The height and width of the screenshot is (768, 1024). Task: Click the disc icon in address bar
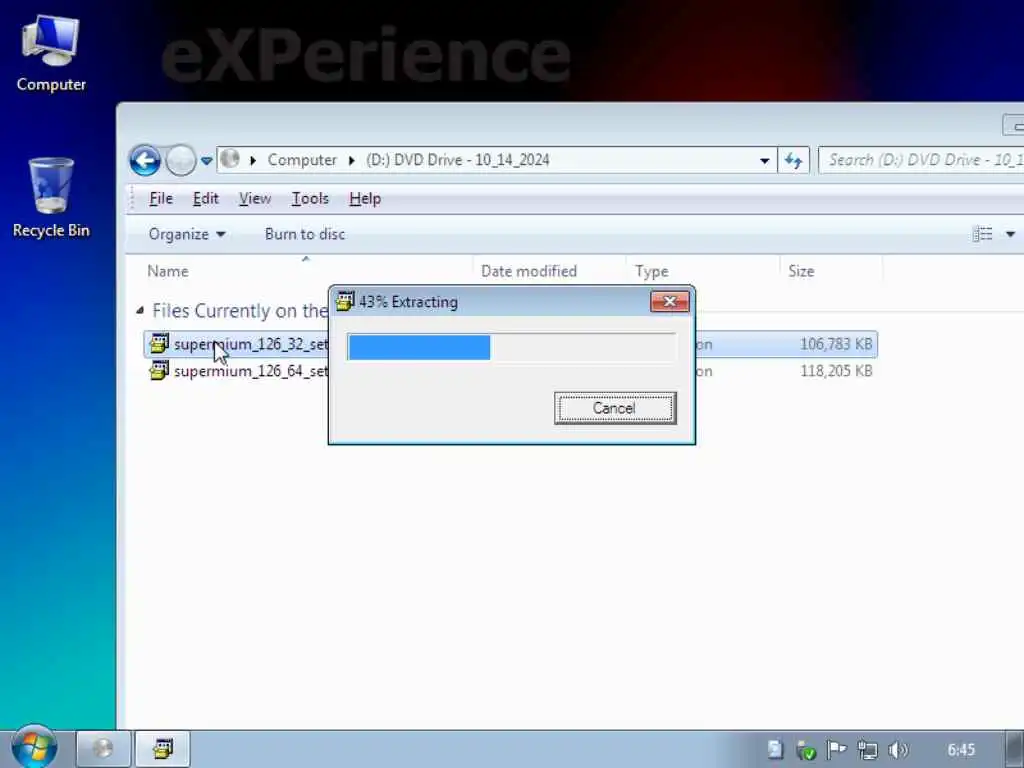(229, 159)
